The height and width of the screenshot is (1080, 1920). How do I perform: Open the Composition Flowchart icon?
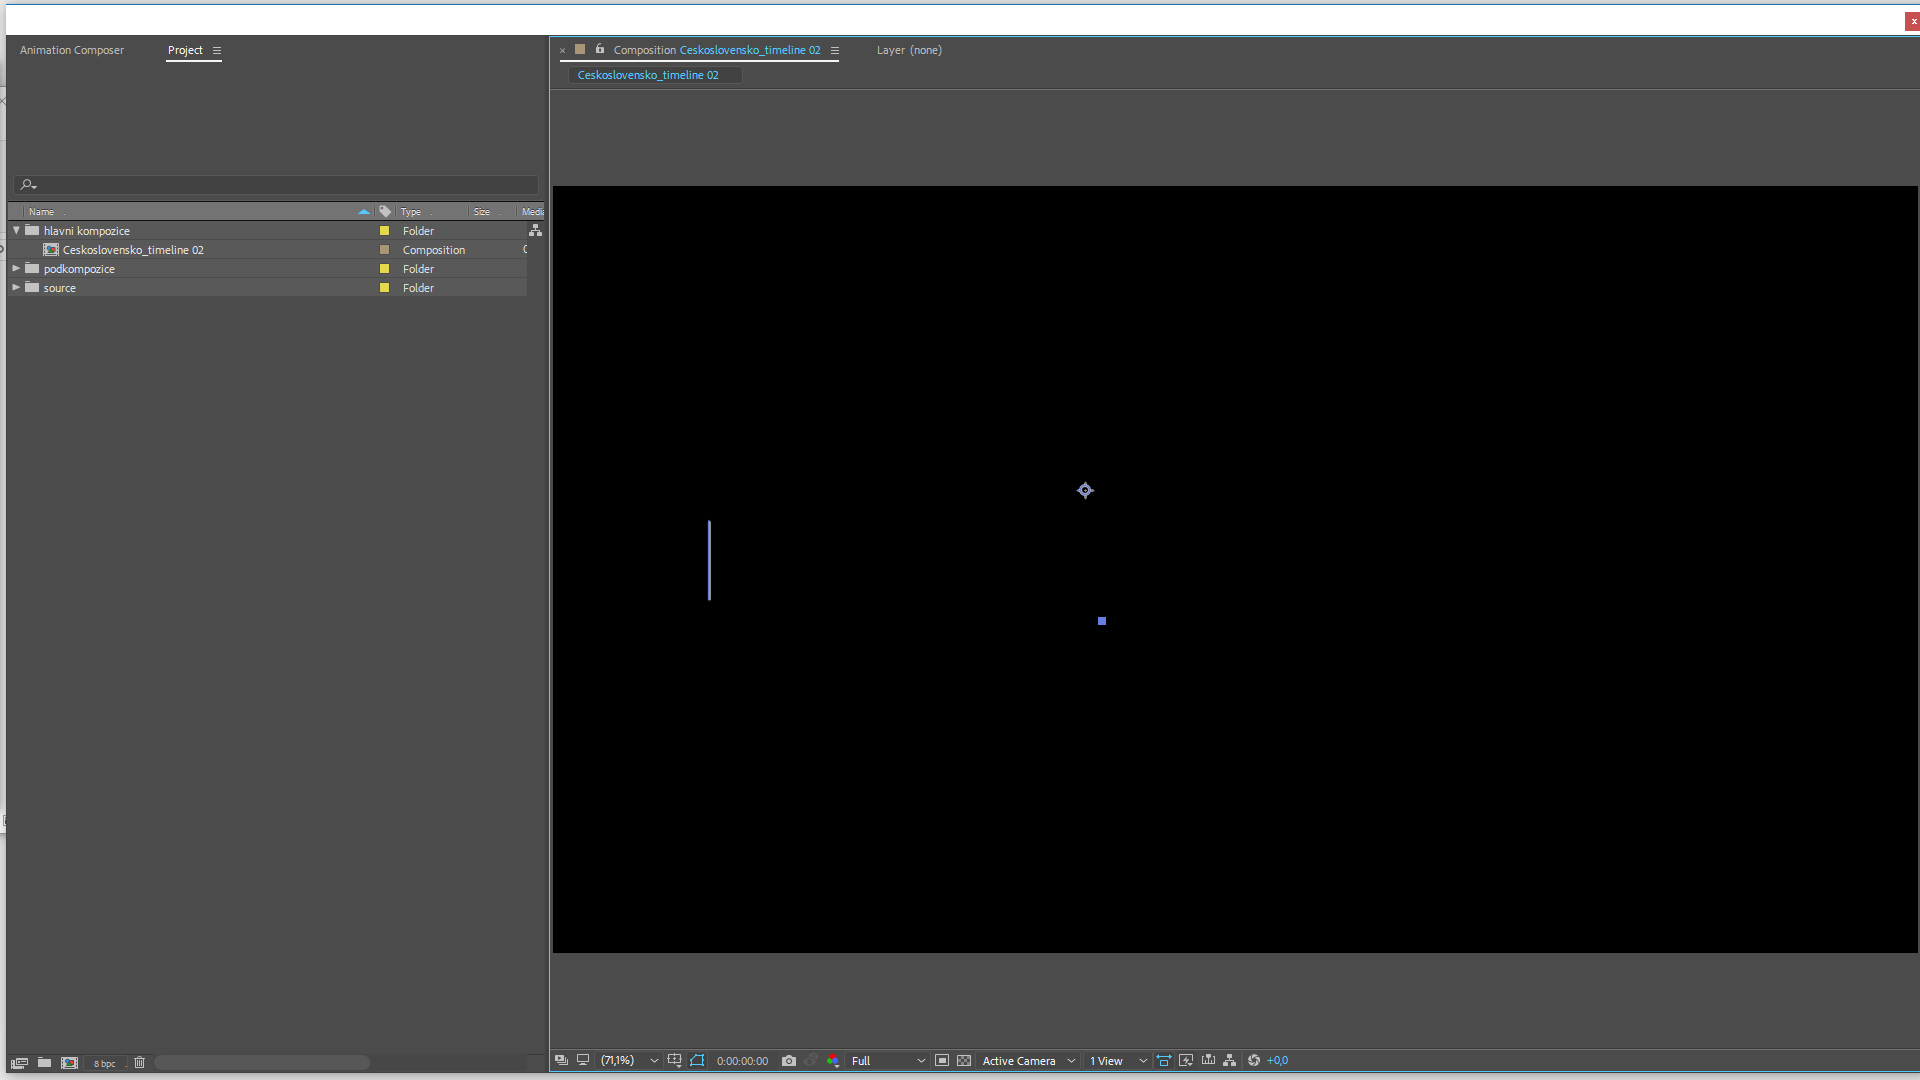click(x=1230, y=1061)
